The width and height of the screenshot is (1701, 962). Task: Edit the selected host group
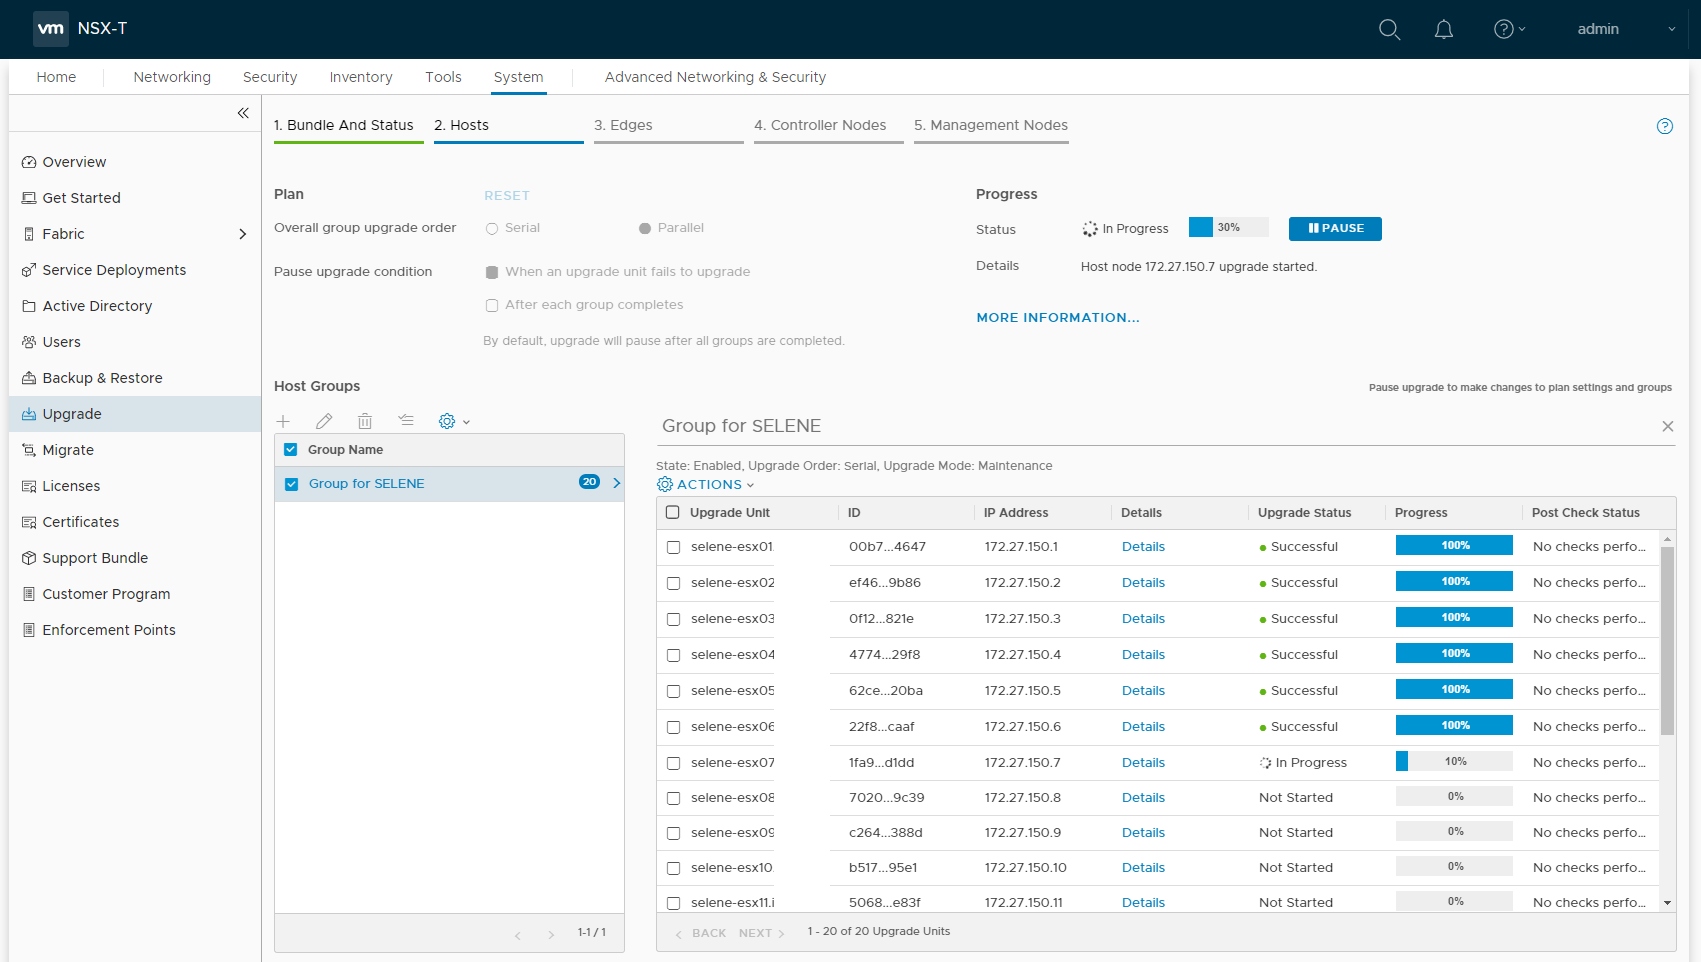click(324, 421)
